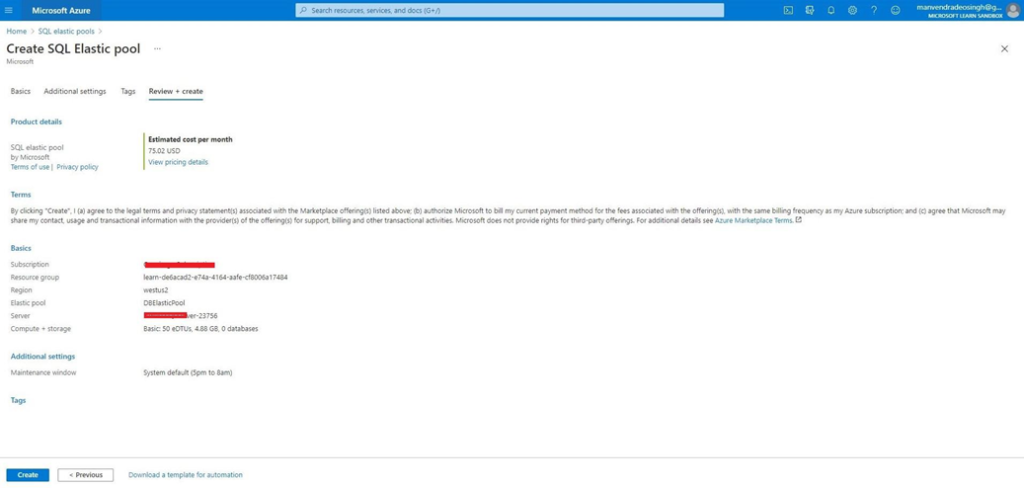The width and height of the screenshot is (1024, 488).
Task: Open portal settings gear icon
Action: (x=852, y=10)
